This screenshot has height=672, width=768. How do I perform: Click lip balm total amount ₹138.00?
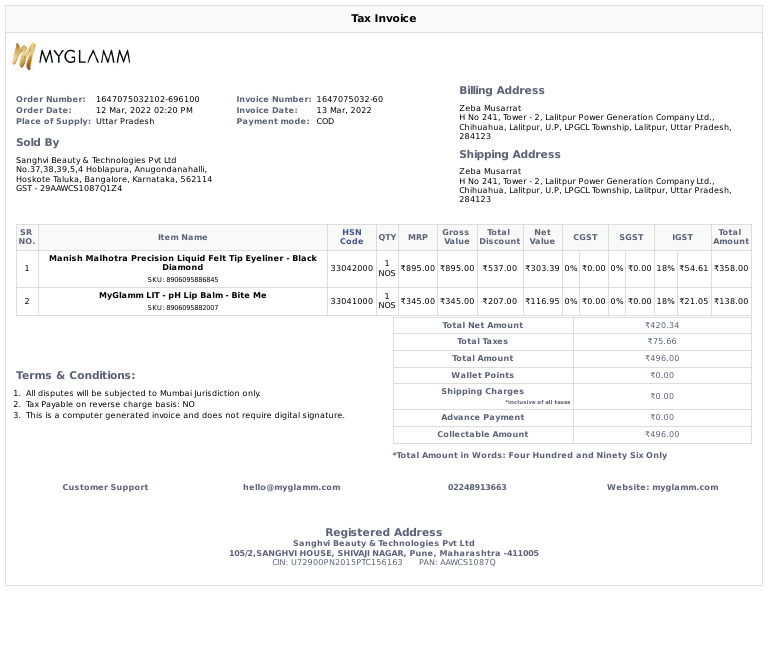731,301
